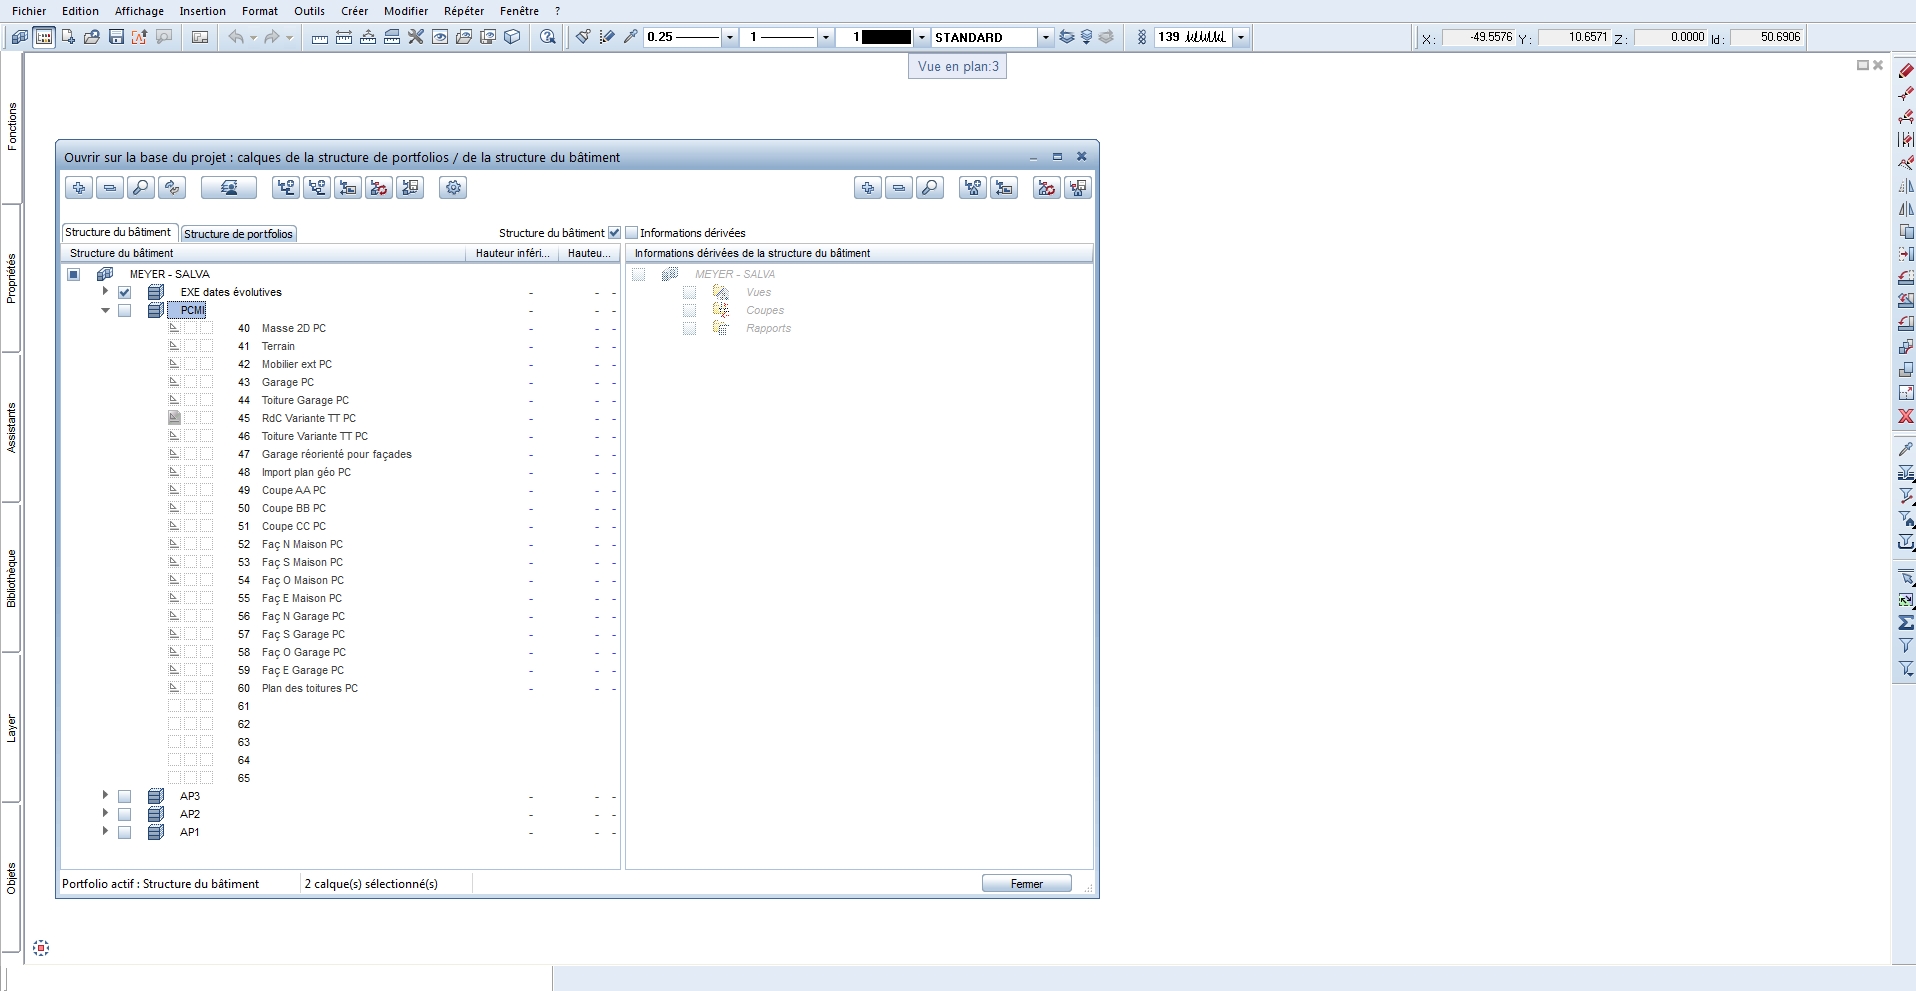Open the Créer menu

pos(354,11)
